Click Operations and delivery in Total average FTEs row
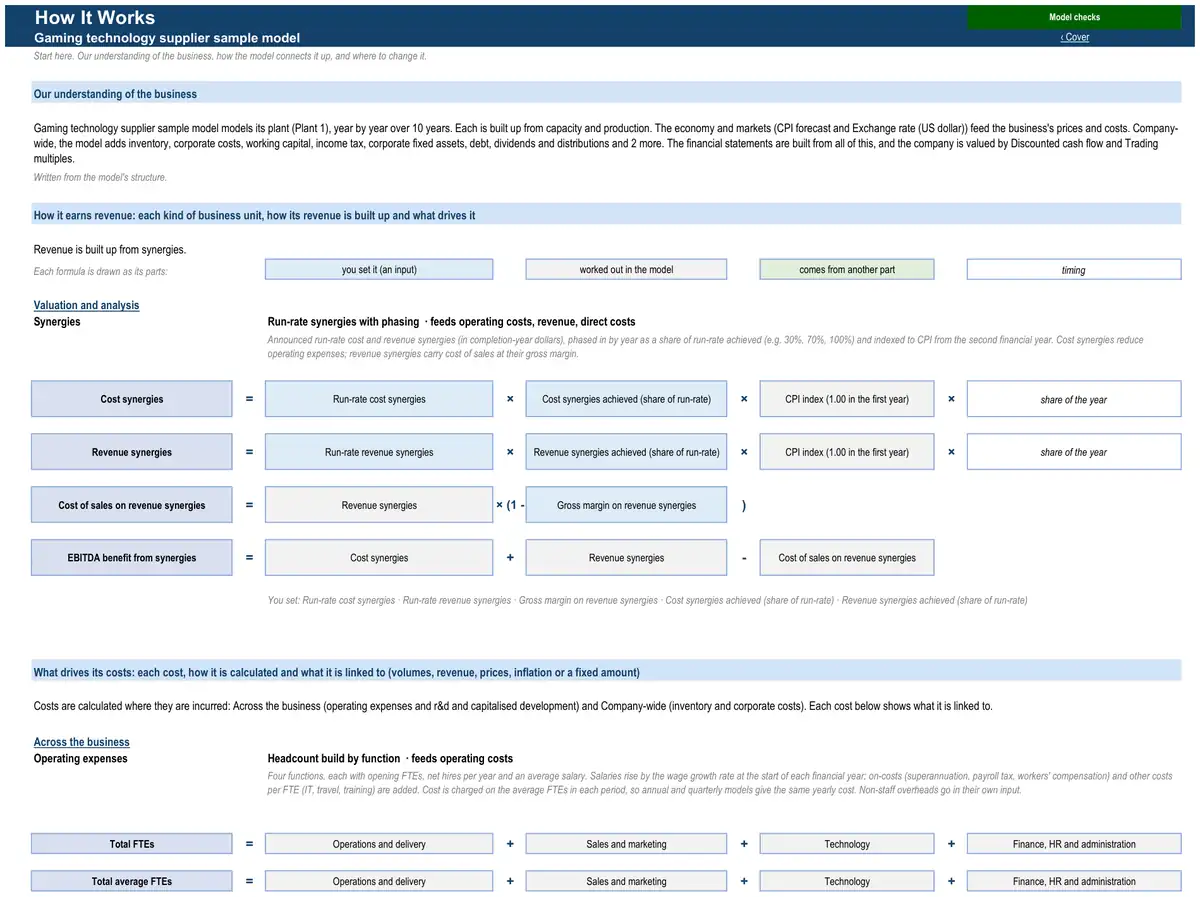1200x897 pixels. point(379,881)
